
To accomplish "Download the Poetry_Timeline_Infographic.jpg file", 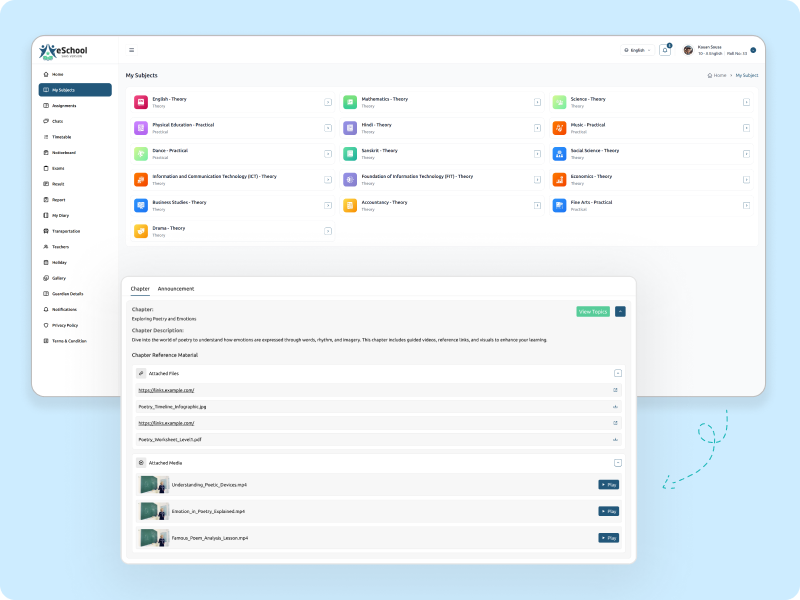I will coord(615,407).
